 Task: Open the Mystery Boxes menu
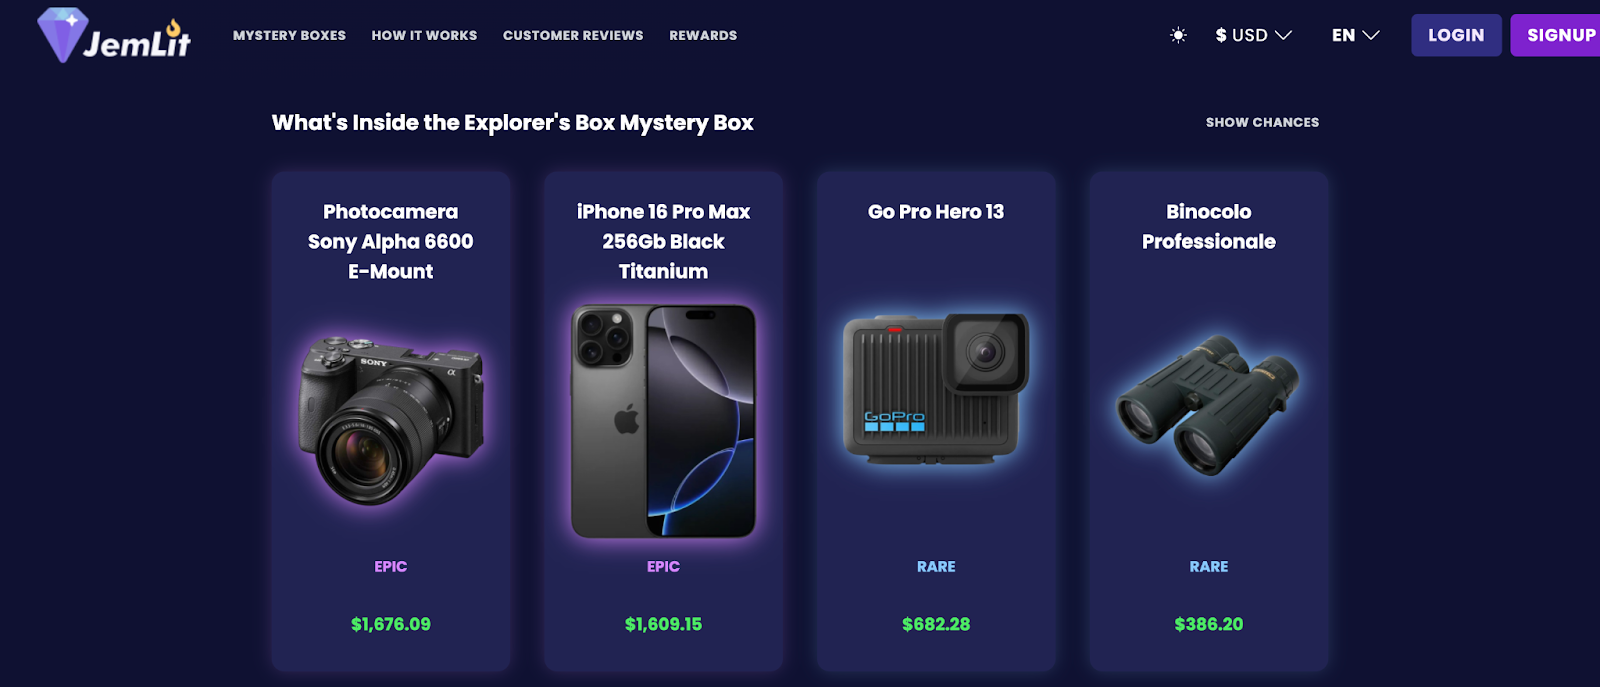click(x=289, y=35)
